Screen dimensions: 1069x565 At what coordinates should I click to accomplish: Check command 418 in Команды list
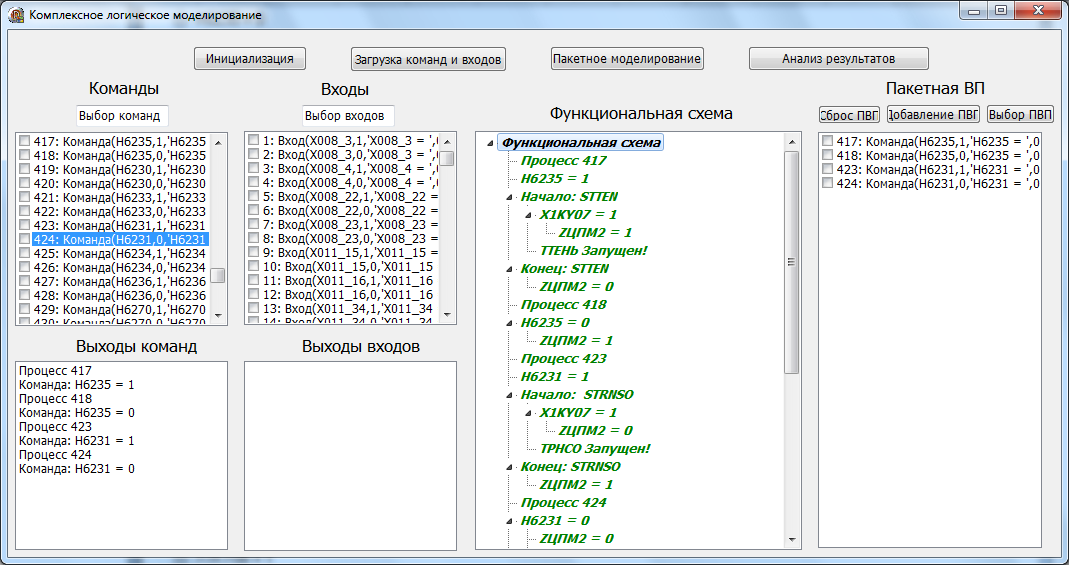tap(25, 155)
